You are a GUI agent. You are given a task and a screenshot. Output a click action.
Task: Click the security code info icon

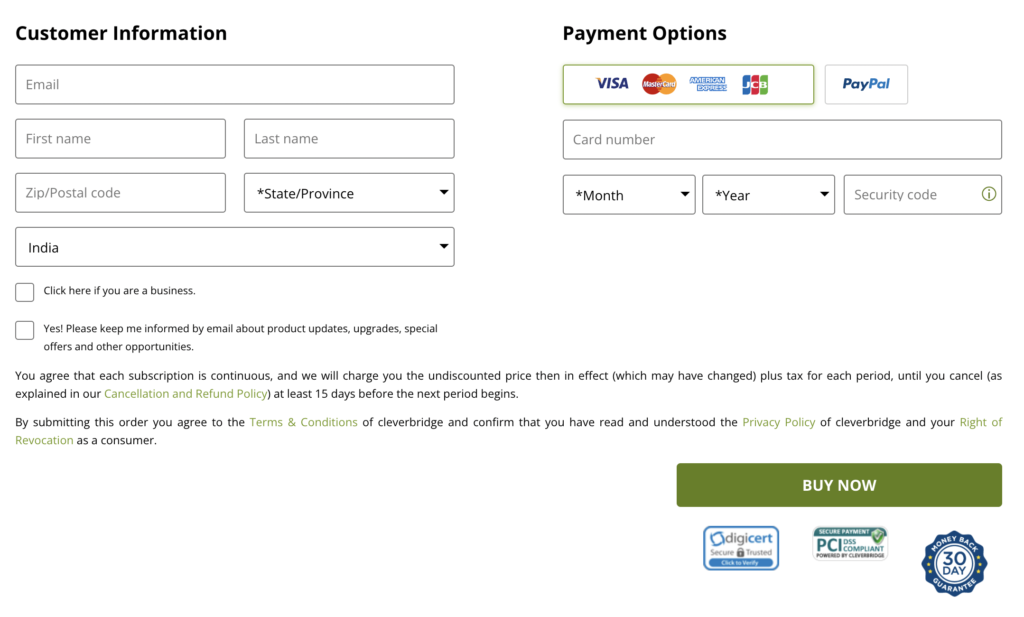click(989, 195)
